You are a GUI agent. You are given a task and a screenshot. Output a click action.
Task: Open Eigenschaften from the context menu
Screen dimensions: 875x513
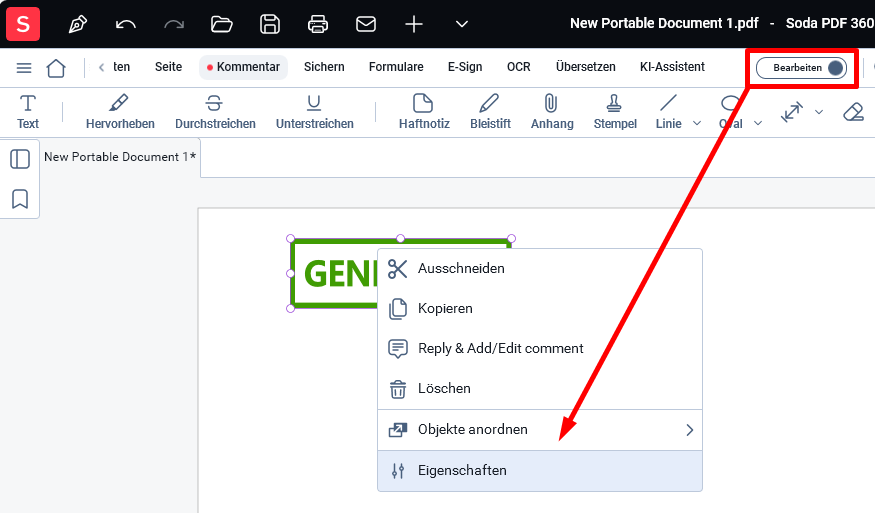[x=540, y=471]
